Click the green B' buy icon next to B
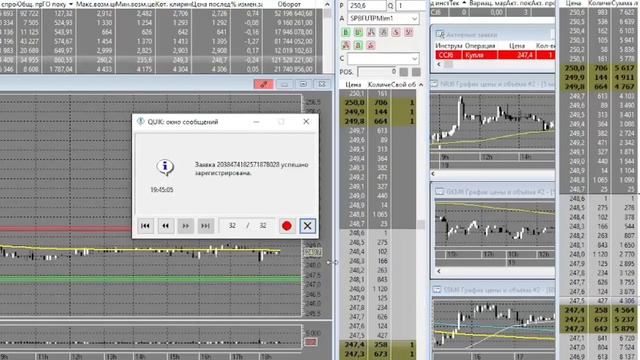This screenshot has width=640, height=360. click(x=358, y=32)
